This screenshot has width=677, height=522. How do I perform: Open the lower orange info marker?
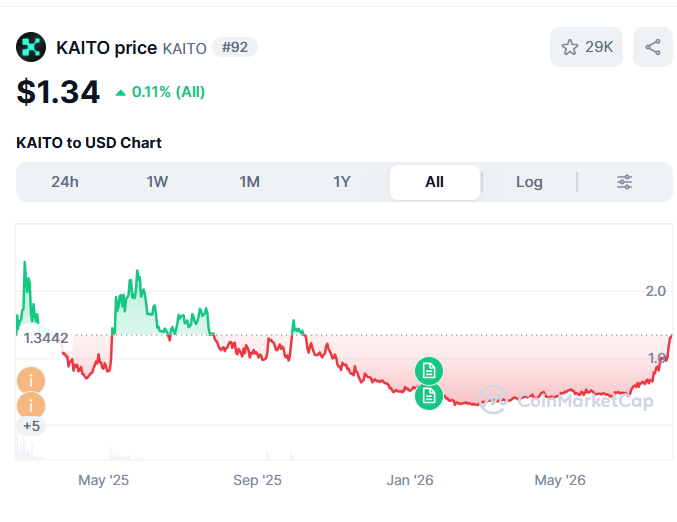tap(31, 406)
